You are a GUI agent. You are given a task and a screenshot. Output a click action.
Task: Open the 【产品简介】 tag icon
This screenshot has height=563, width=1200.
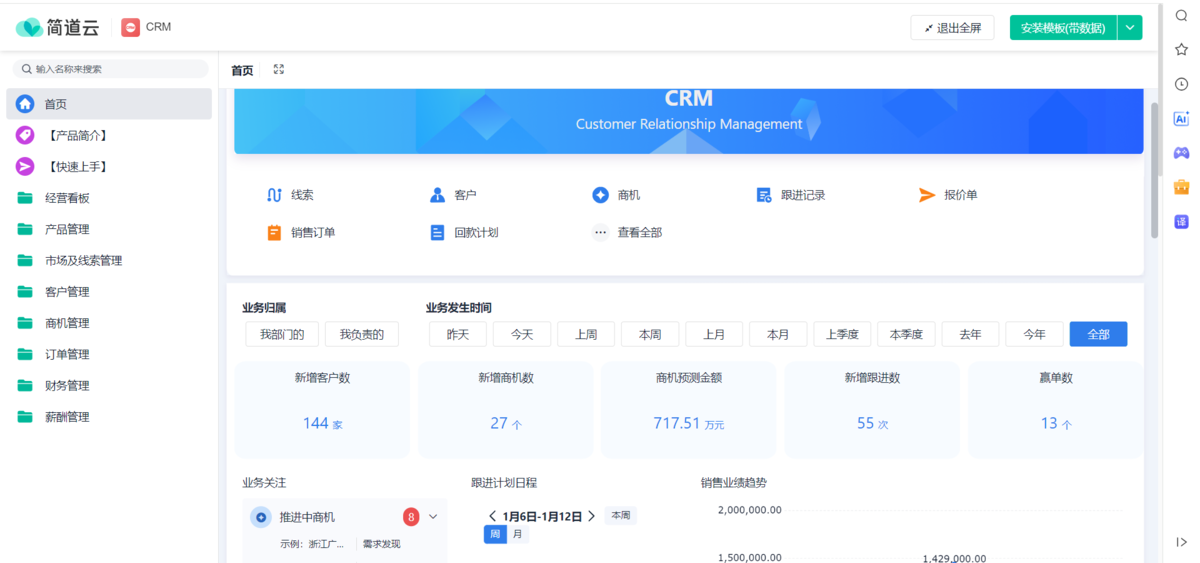25,135
